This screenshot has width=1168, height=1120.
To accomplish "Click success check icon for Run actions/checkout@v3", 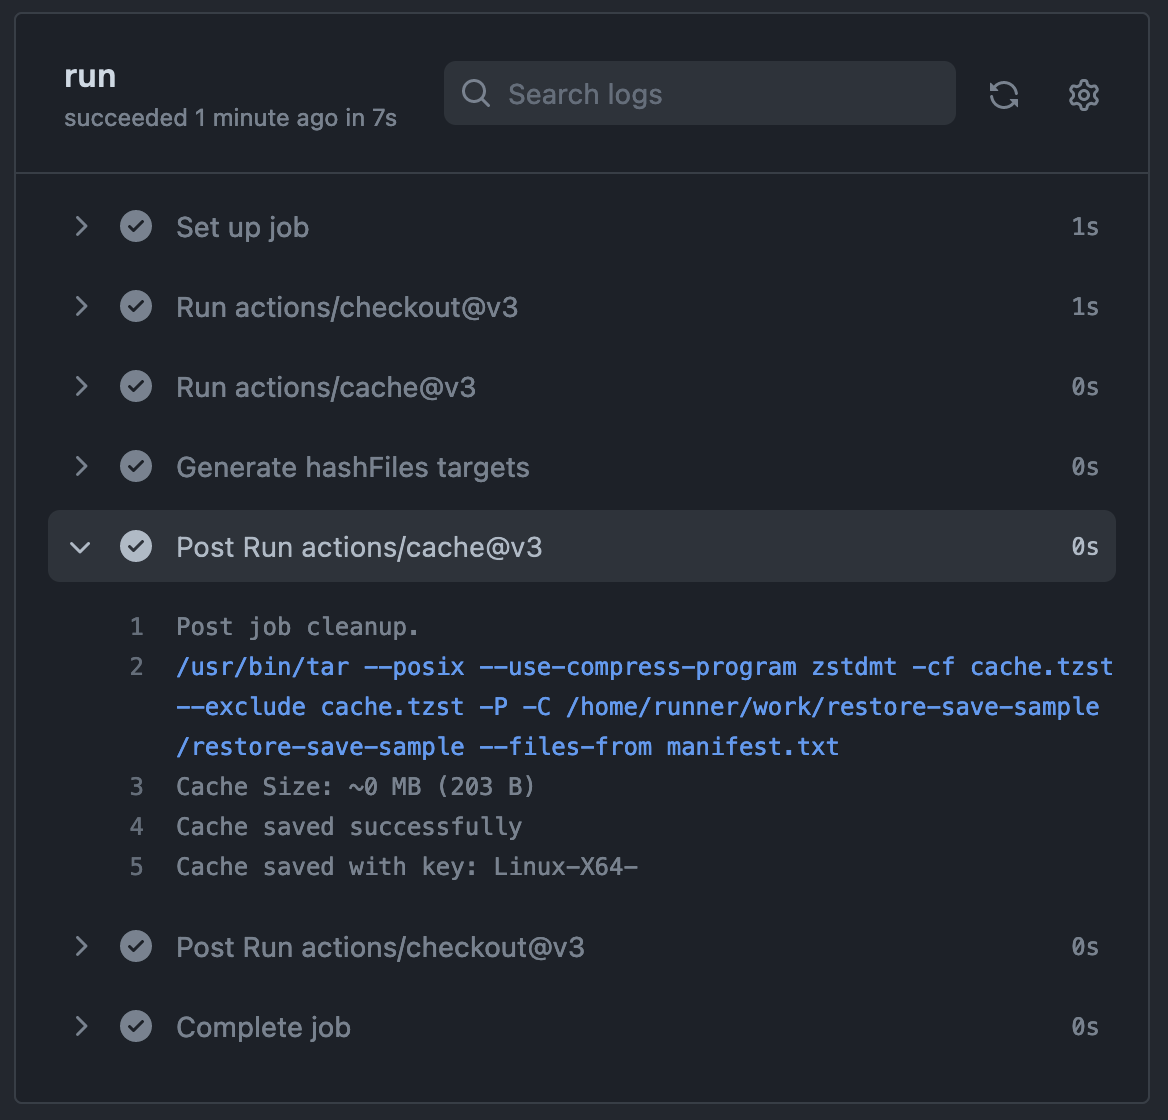I will [x=136, y=306].
